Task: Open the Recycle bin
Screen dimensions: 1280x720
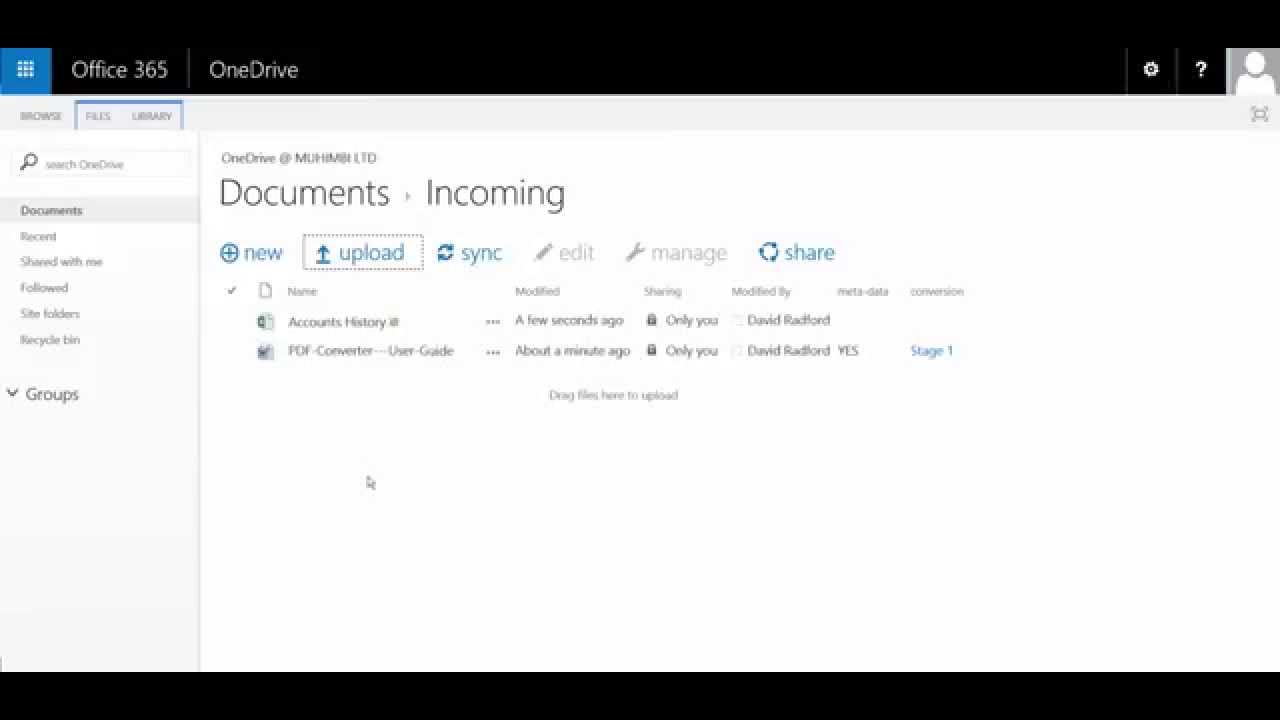Action: pyautogui.click(x=50, y=340)
